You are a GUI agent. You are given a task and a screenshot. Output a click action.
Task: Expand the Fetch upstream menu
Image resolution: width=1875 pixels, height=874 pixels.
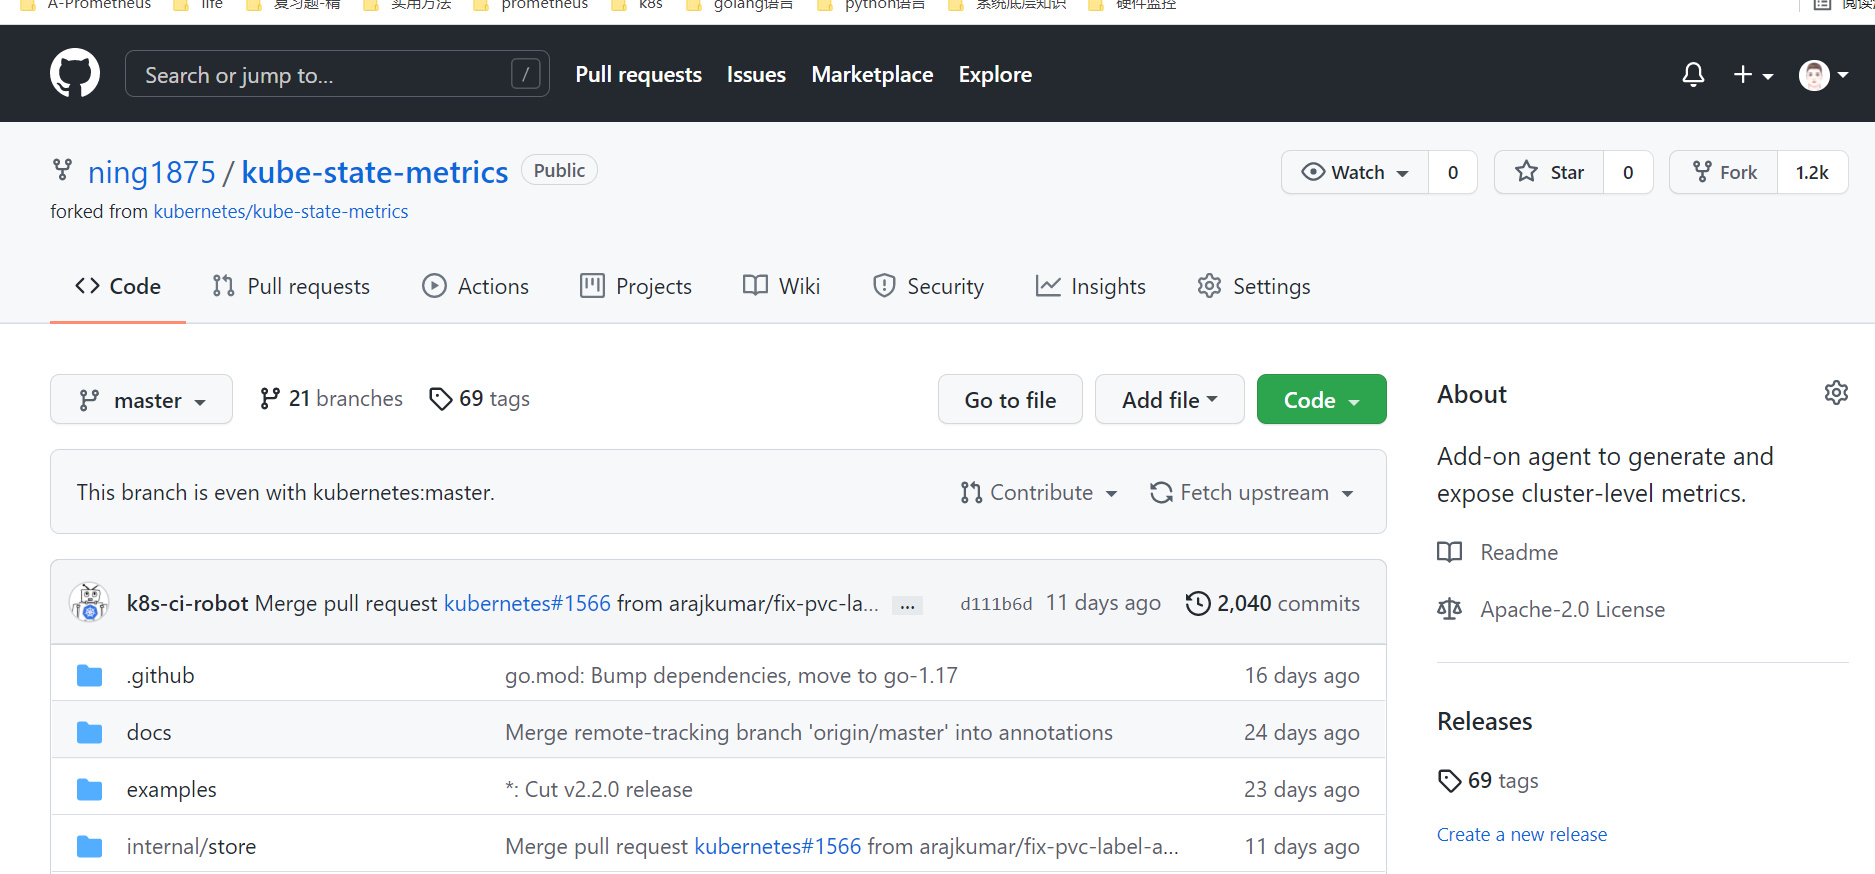[x=1252, y=493]
